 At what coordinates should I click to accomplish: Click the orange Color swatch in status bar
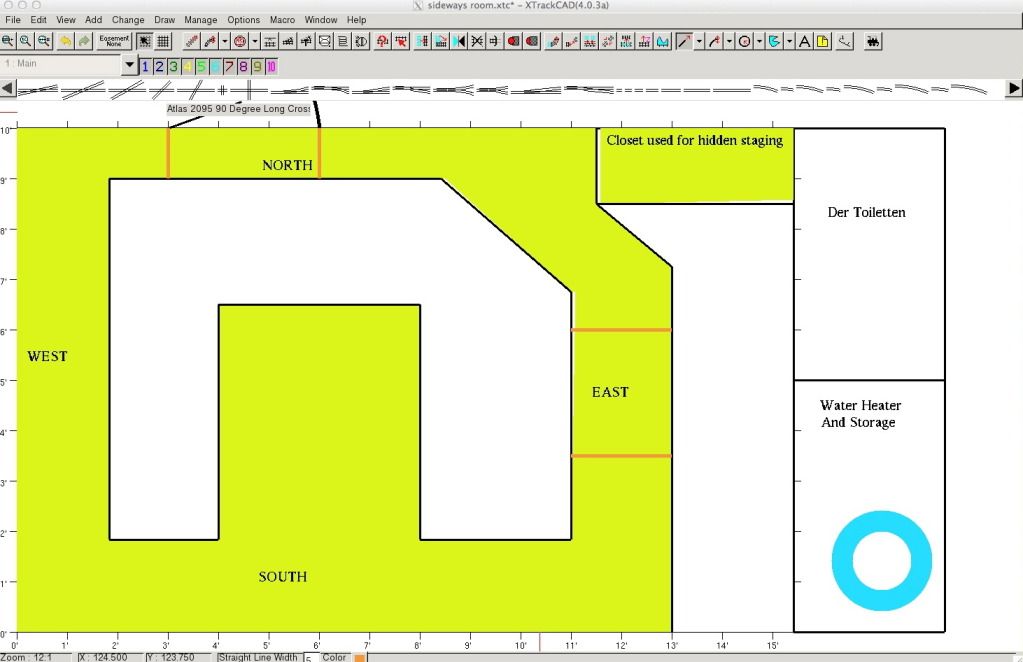click(360, 658)
